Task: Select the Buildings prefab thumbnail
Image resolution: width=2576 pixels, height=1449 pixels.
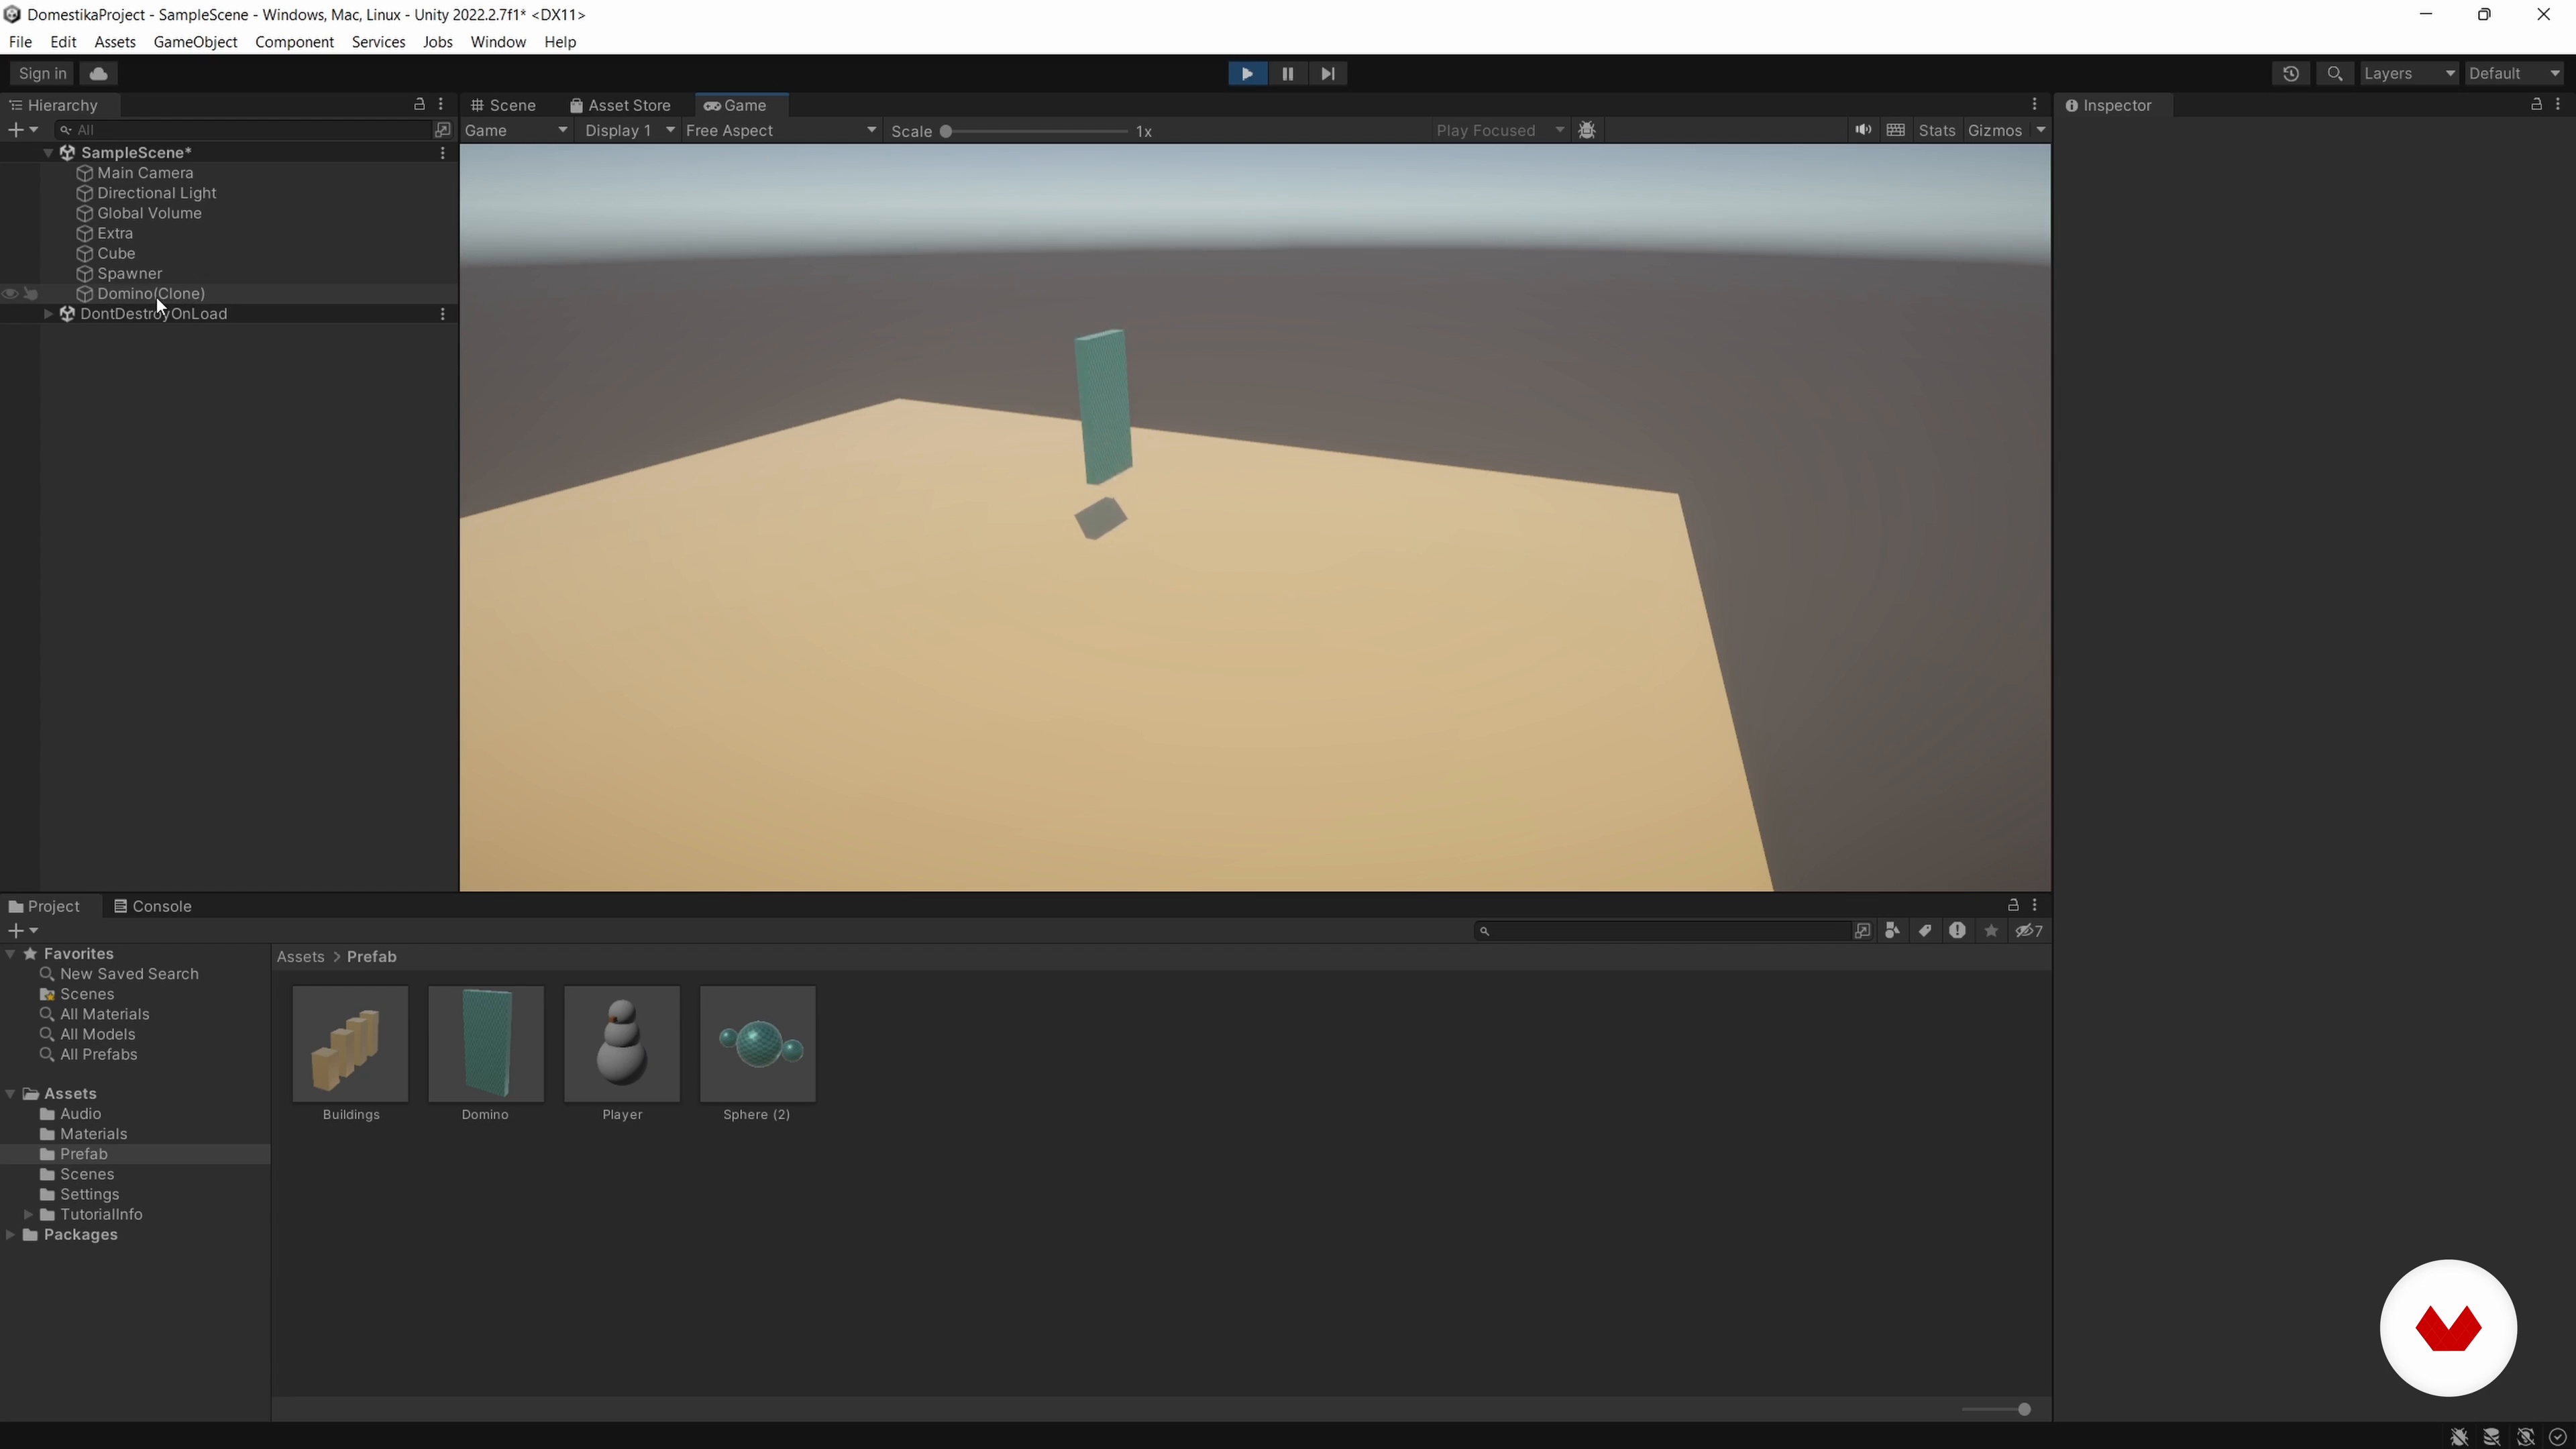Action: [350, 1044]
